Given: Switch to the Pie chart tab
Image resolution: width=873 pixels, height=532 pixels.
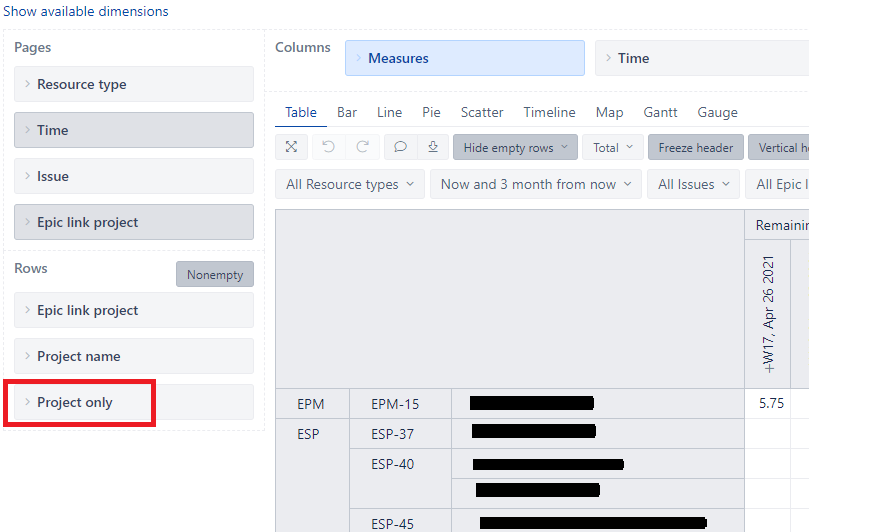Looking at the screenshot, I should coord(431,112).
